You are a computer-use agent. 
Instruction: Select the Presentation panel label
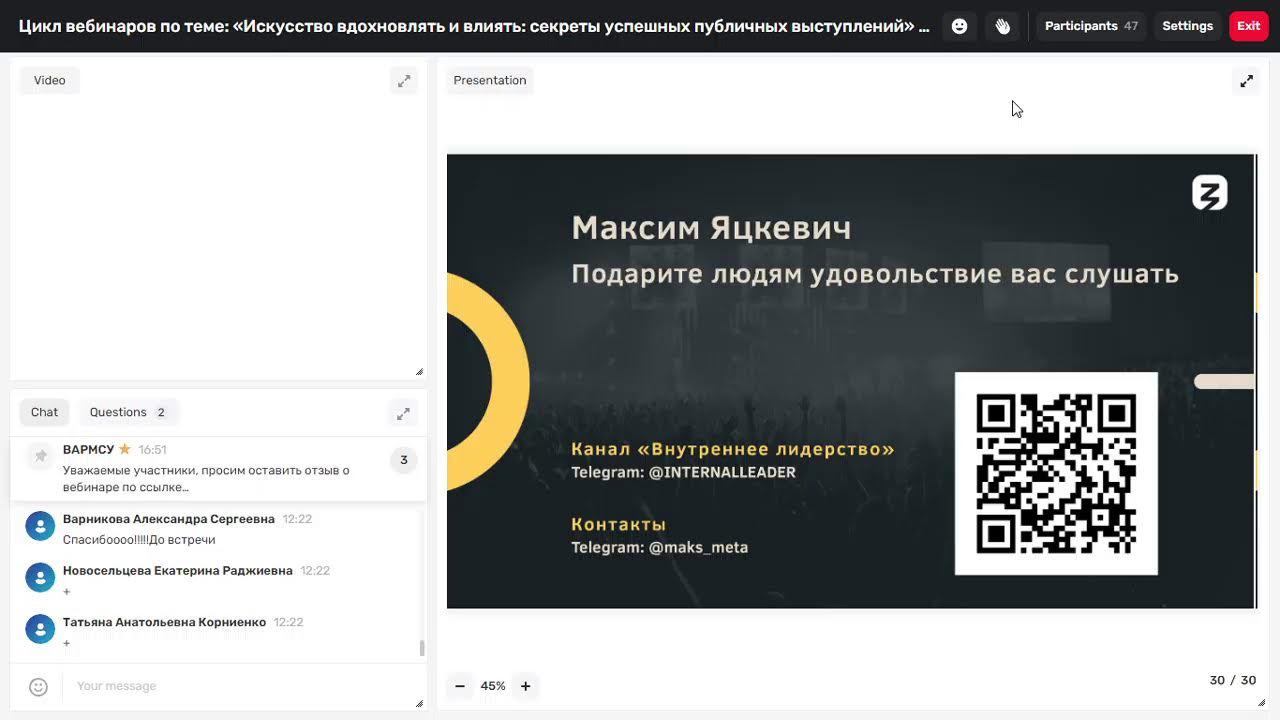pyautogui.click(x=489, y=80)
